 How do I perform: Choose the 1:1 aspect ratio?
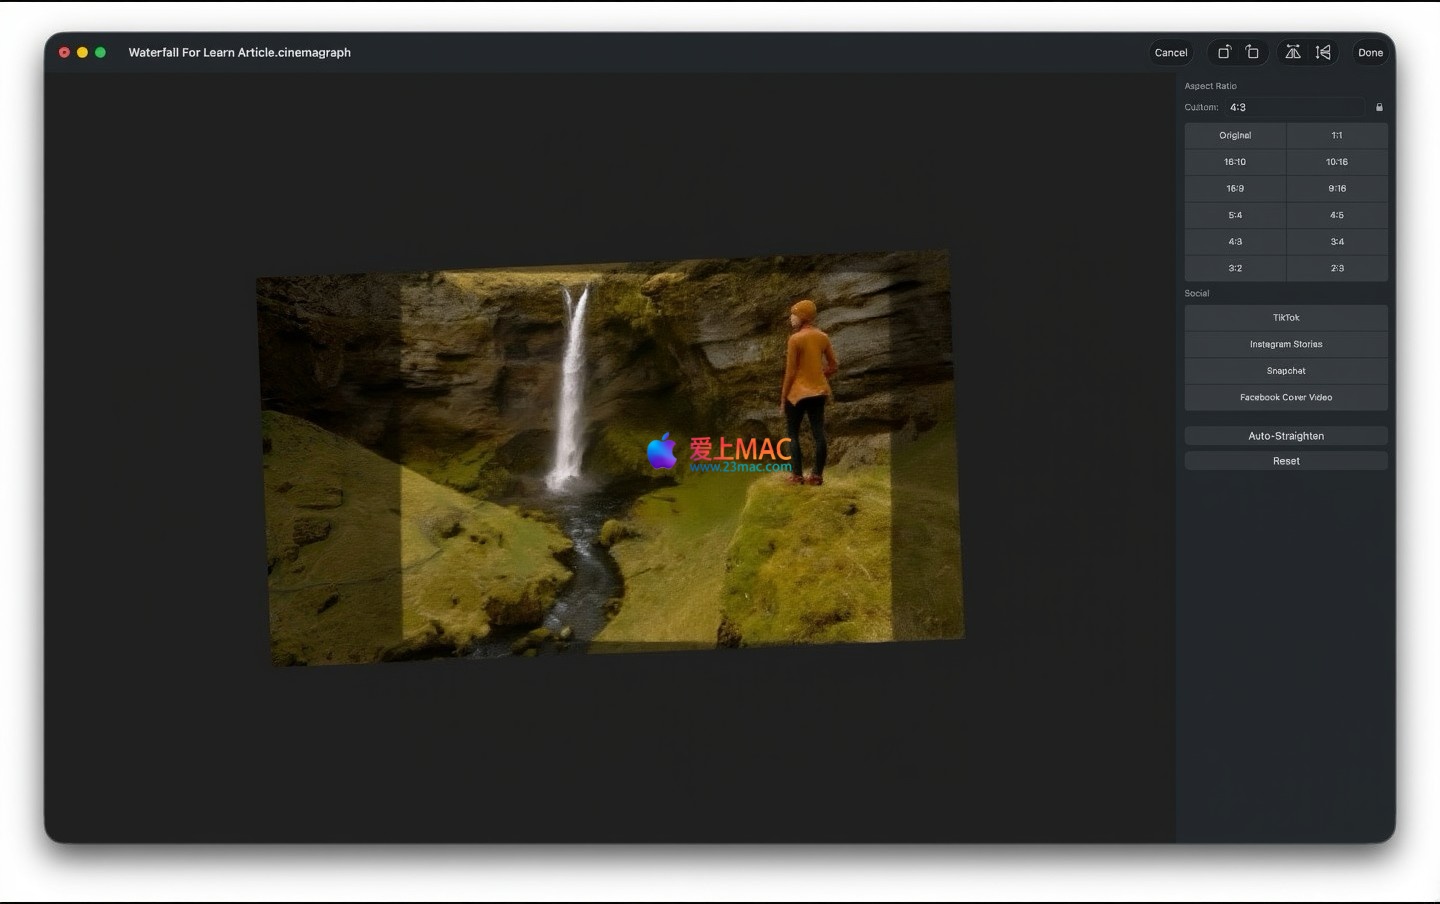pos(1337,135)
